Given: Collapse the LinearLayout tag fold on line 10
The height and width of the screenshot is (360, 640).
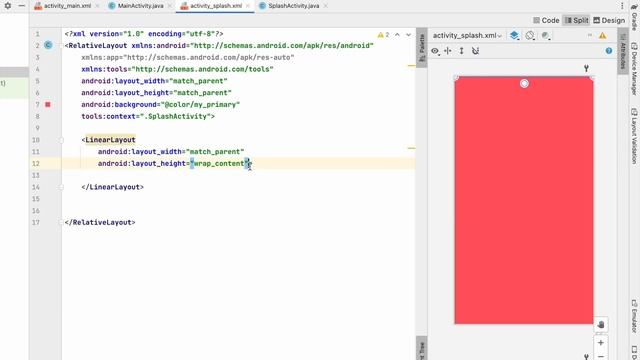Looking at the screenshot, I should point(61,140).
